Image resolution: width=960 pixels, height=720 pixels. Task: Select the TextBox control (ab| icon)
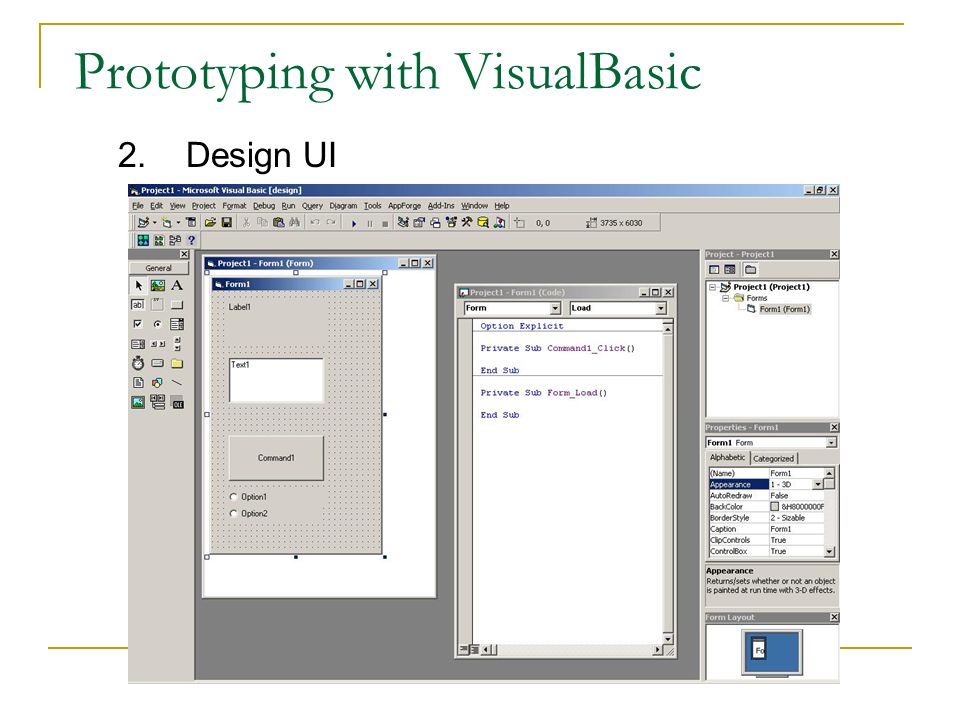point(138,304)
